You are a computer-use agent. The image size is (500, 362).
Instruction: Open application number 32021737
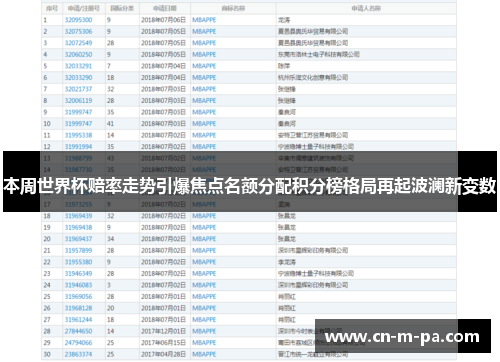78,89
